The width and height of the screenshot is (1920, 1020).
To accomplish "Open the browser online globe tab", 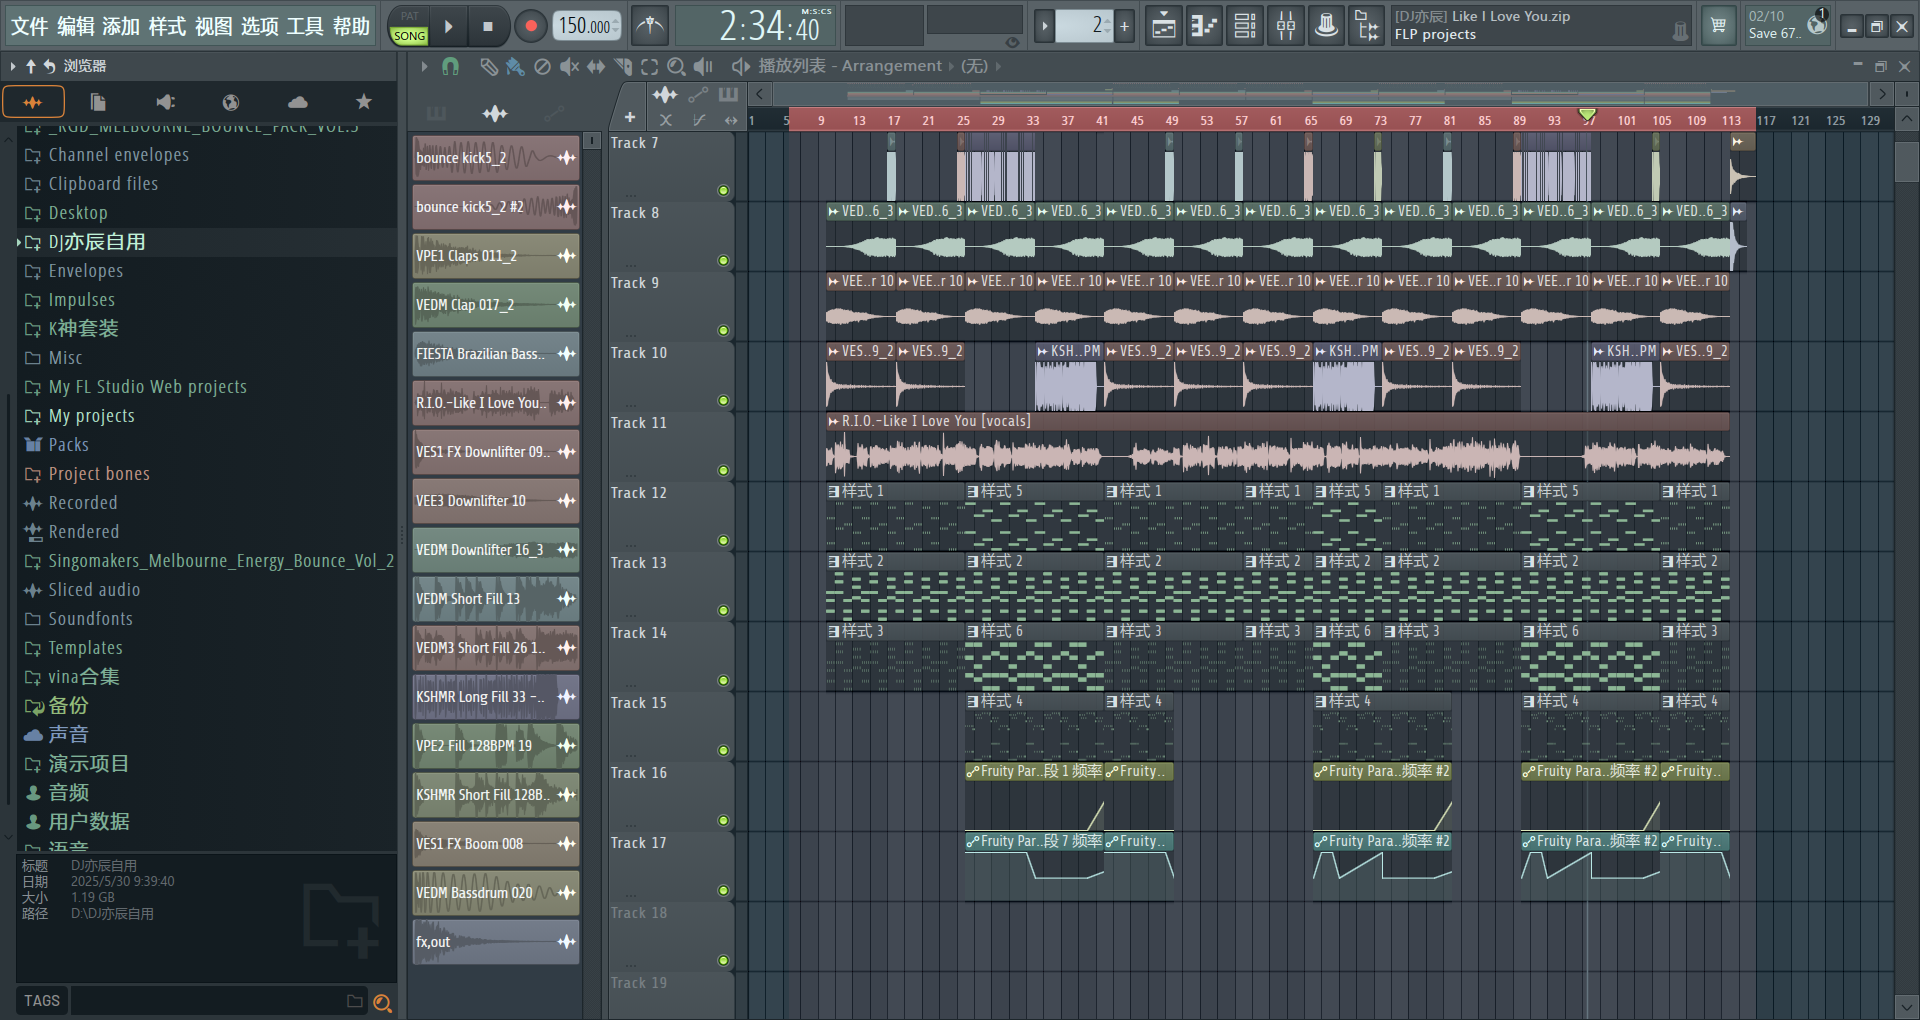I will pyautogui.click(x=231, y=102).
